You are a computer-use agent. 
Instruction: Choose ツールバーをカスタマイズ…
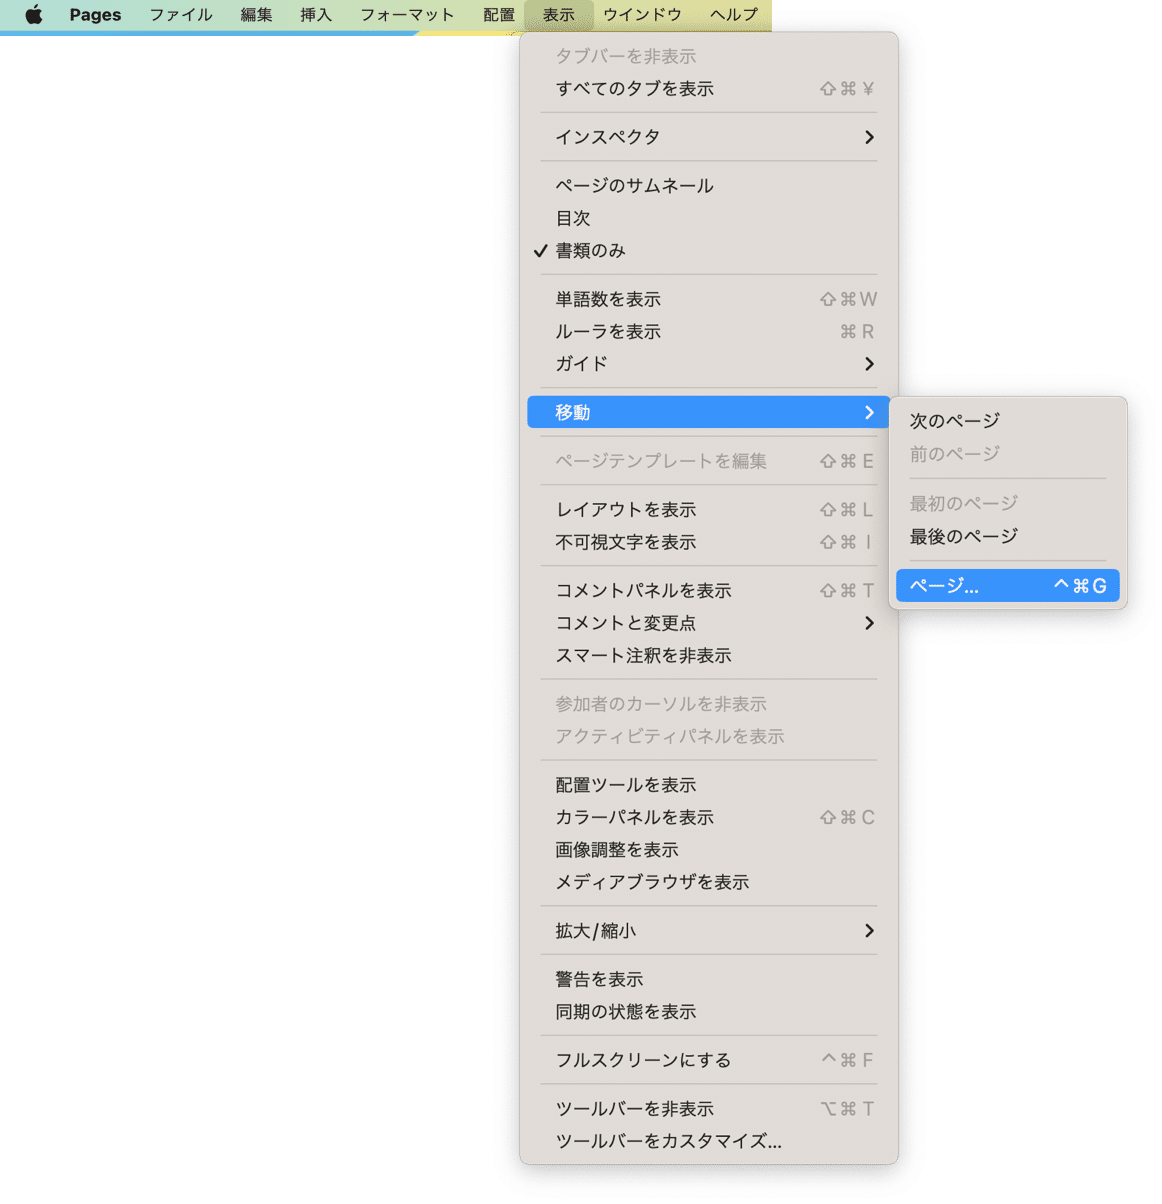coord(709,1141)
